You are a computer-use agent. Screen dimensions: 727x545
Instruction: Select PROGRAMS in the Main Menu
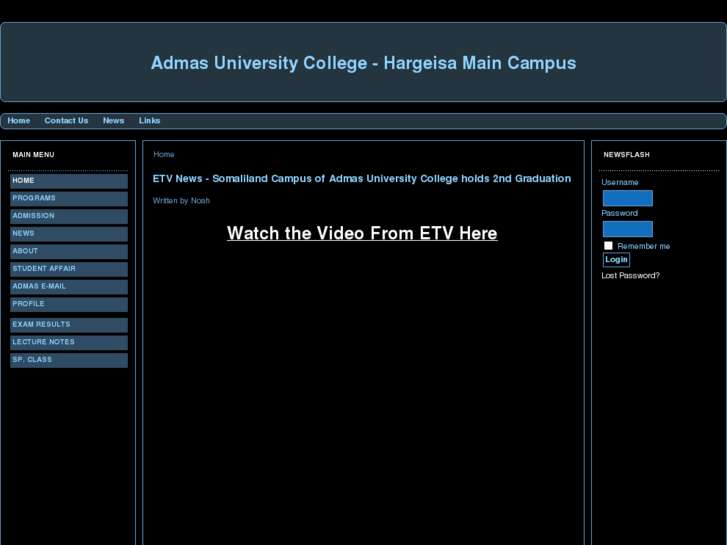point(69,199)
